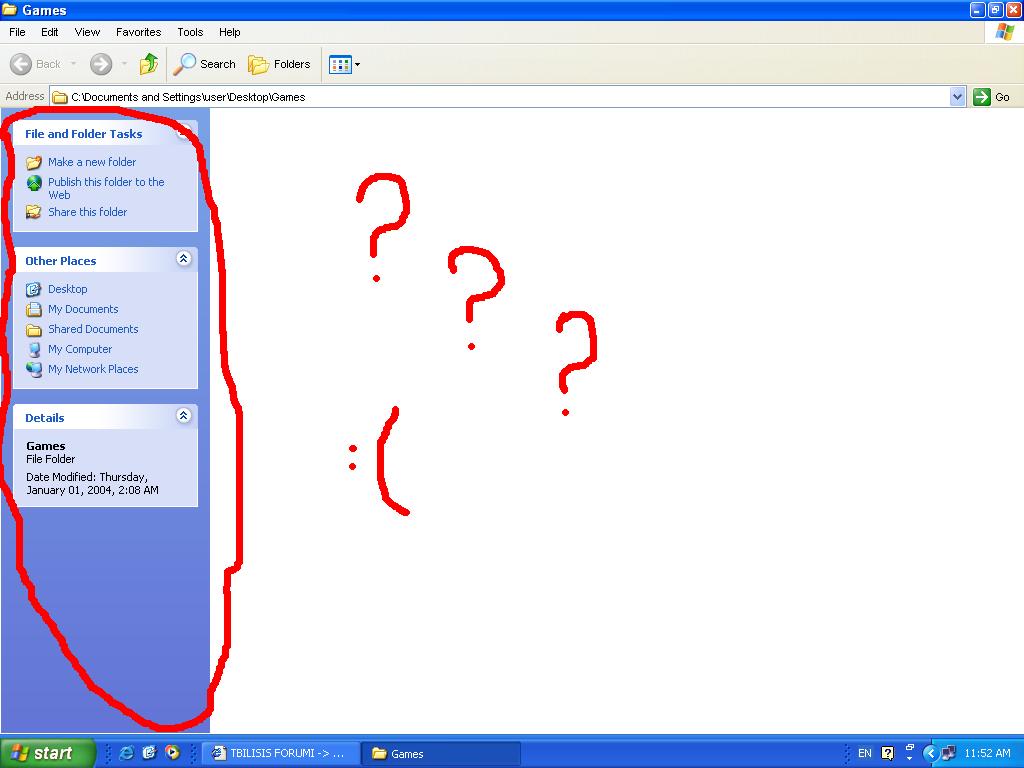Open the Views button menu
The image size is (1024, 768).
[x=344, y=64]
